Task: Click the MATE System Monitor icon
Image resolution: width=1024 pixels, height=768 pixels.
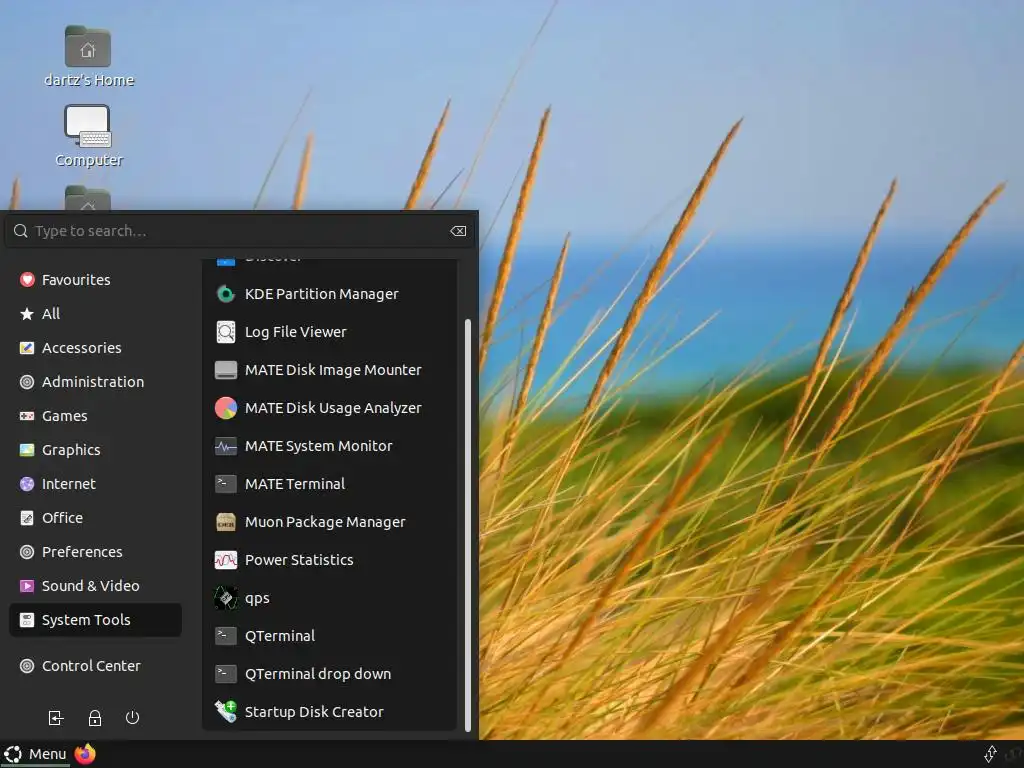Action: tap(225, 446)
